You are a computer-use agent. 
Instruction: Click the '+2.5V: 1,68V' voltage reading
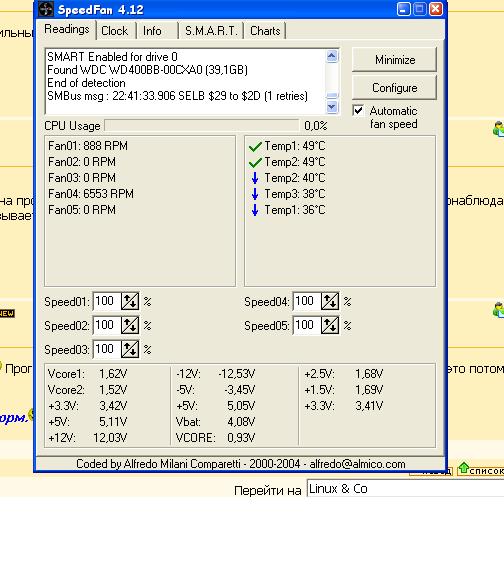[x=344, y=374]
